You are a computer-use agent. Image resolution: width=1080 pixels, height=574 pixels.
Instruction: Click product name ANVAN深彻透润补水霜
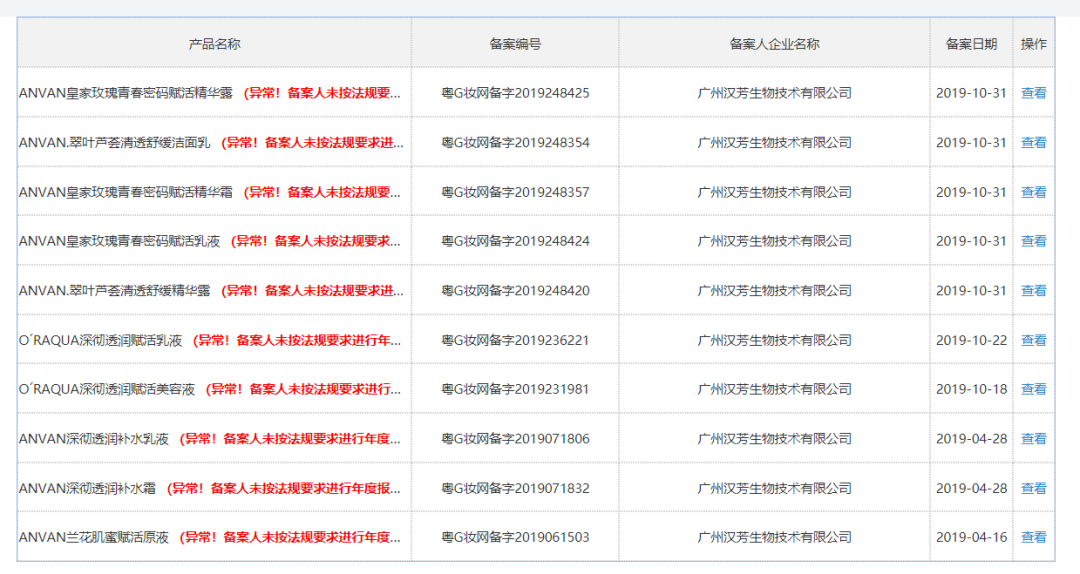89,488
